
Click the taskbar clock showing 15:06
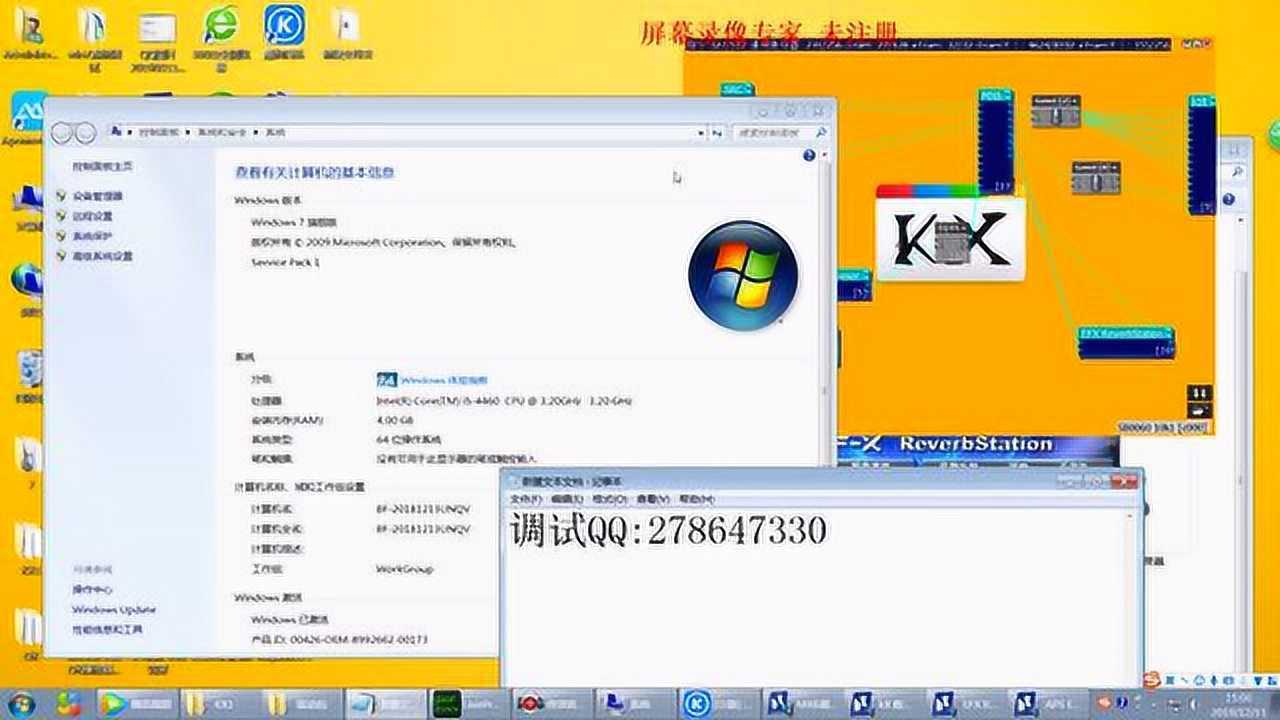pyautogui.click(x=1239, y=703)
